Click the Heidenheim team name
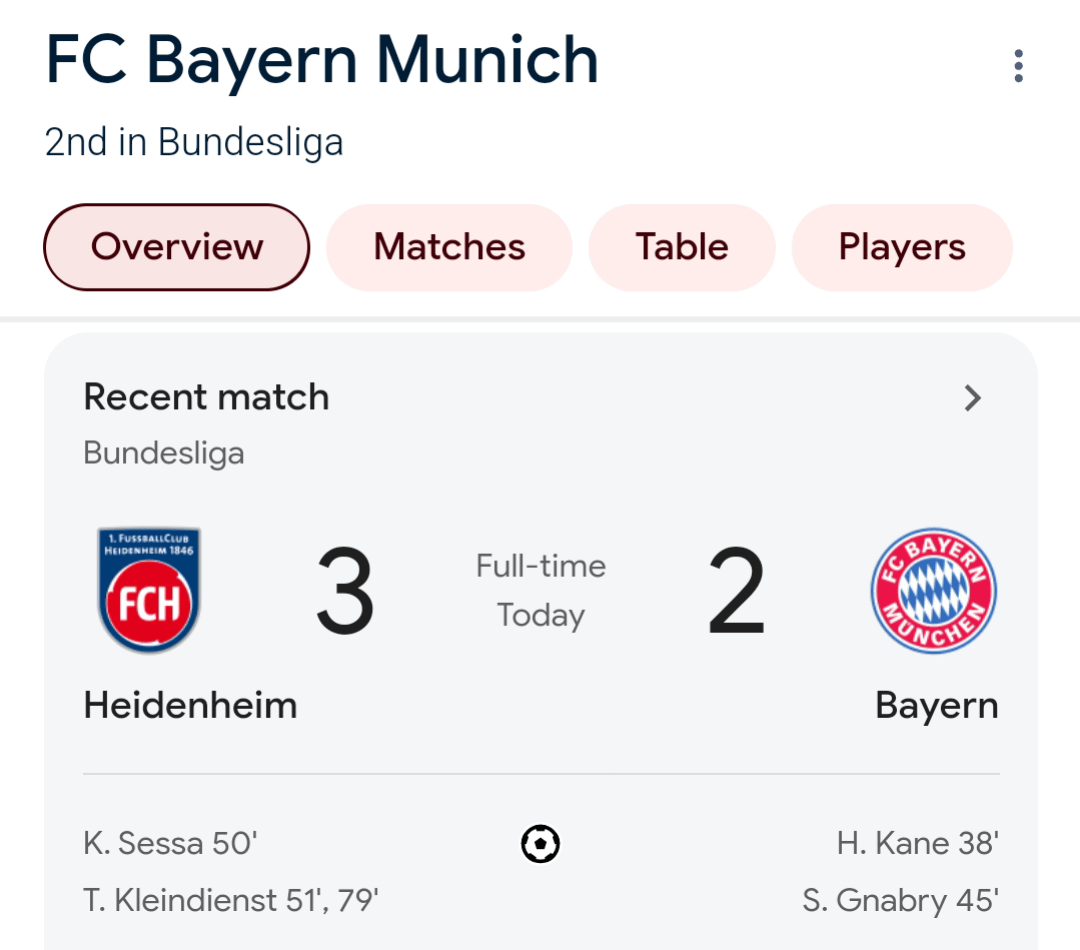Viewport: 1080px width, 950px height. point(190,706)
